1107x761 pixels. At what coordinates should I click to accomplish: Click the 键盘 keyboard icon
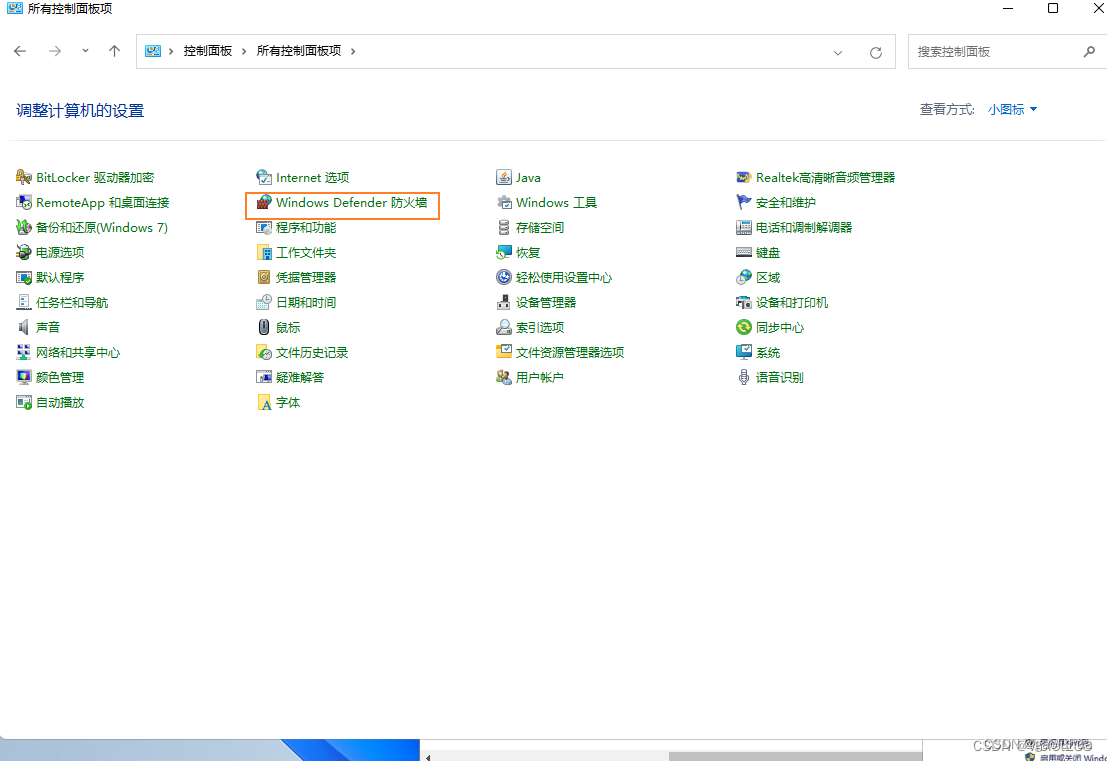point(743,252)
